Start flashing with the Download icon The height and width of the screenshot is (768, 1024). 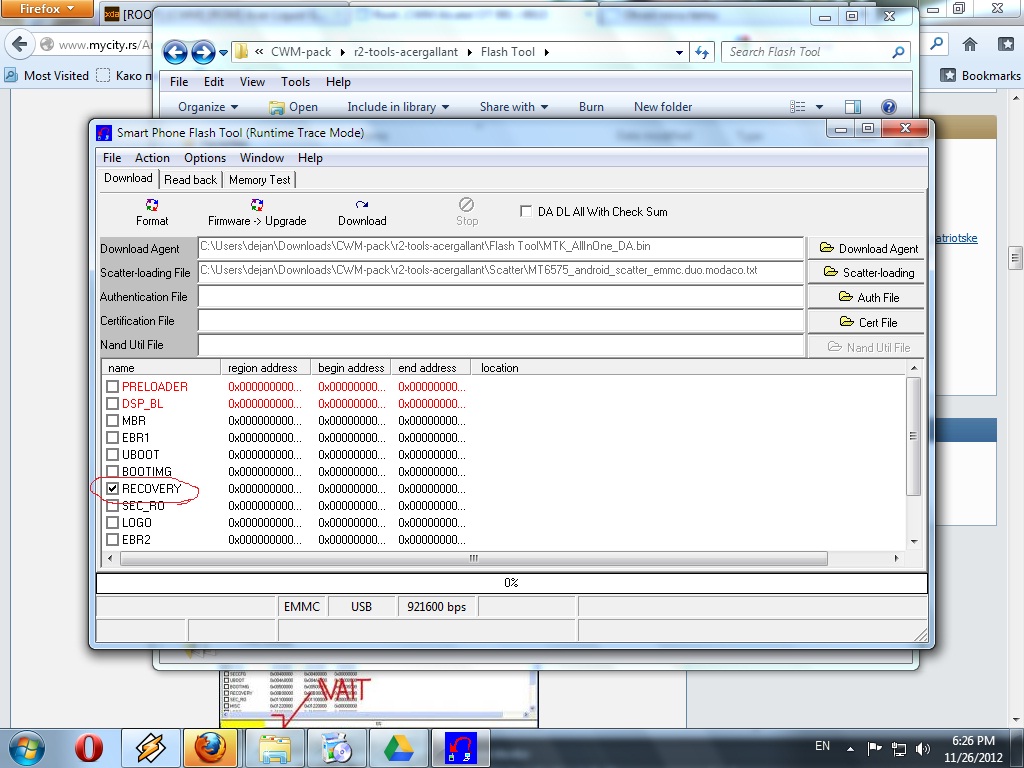click(x=362, y=211)
